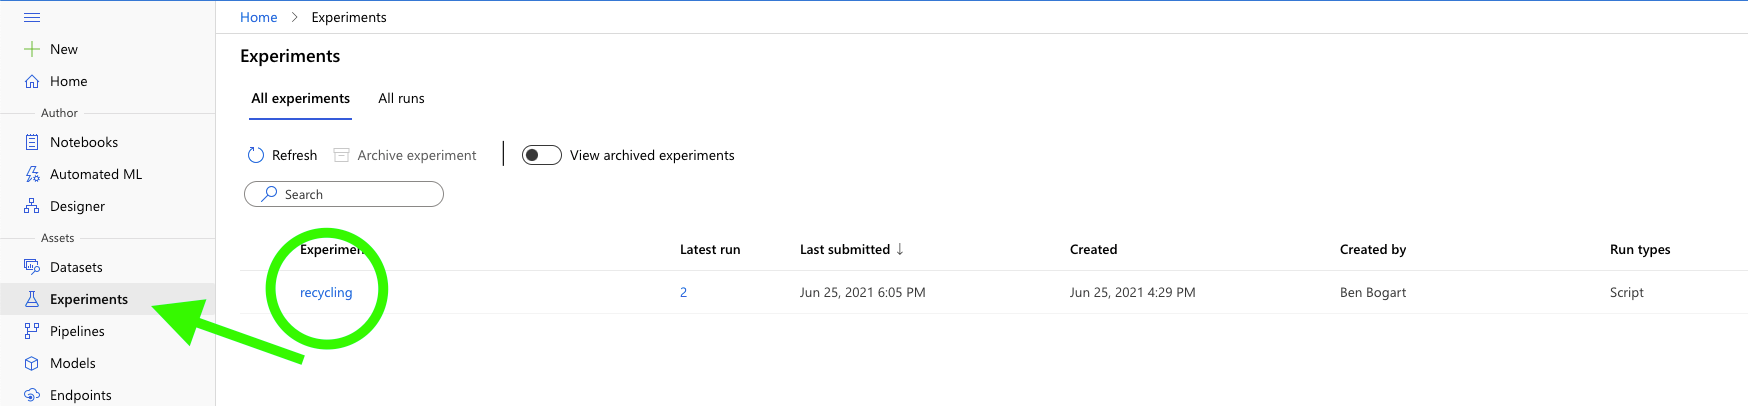The image size is (1748, 406).
Task: Open Pipelines from sidebar icon
Action: (32, 331)
